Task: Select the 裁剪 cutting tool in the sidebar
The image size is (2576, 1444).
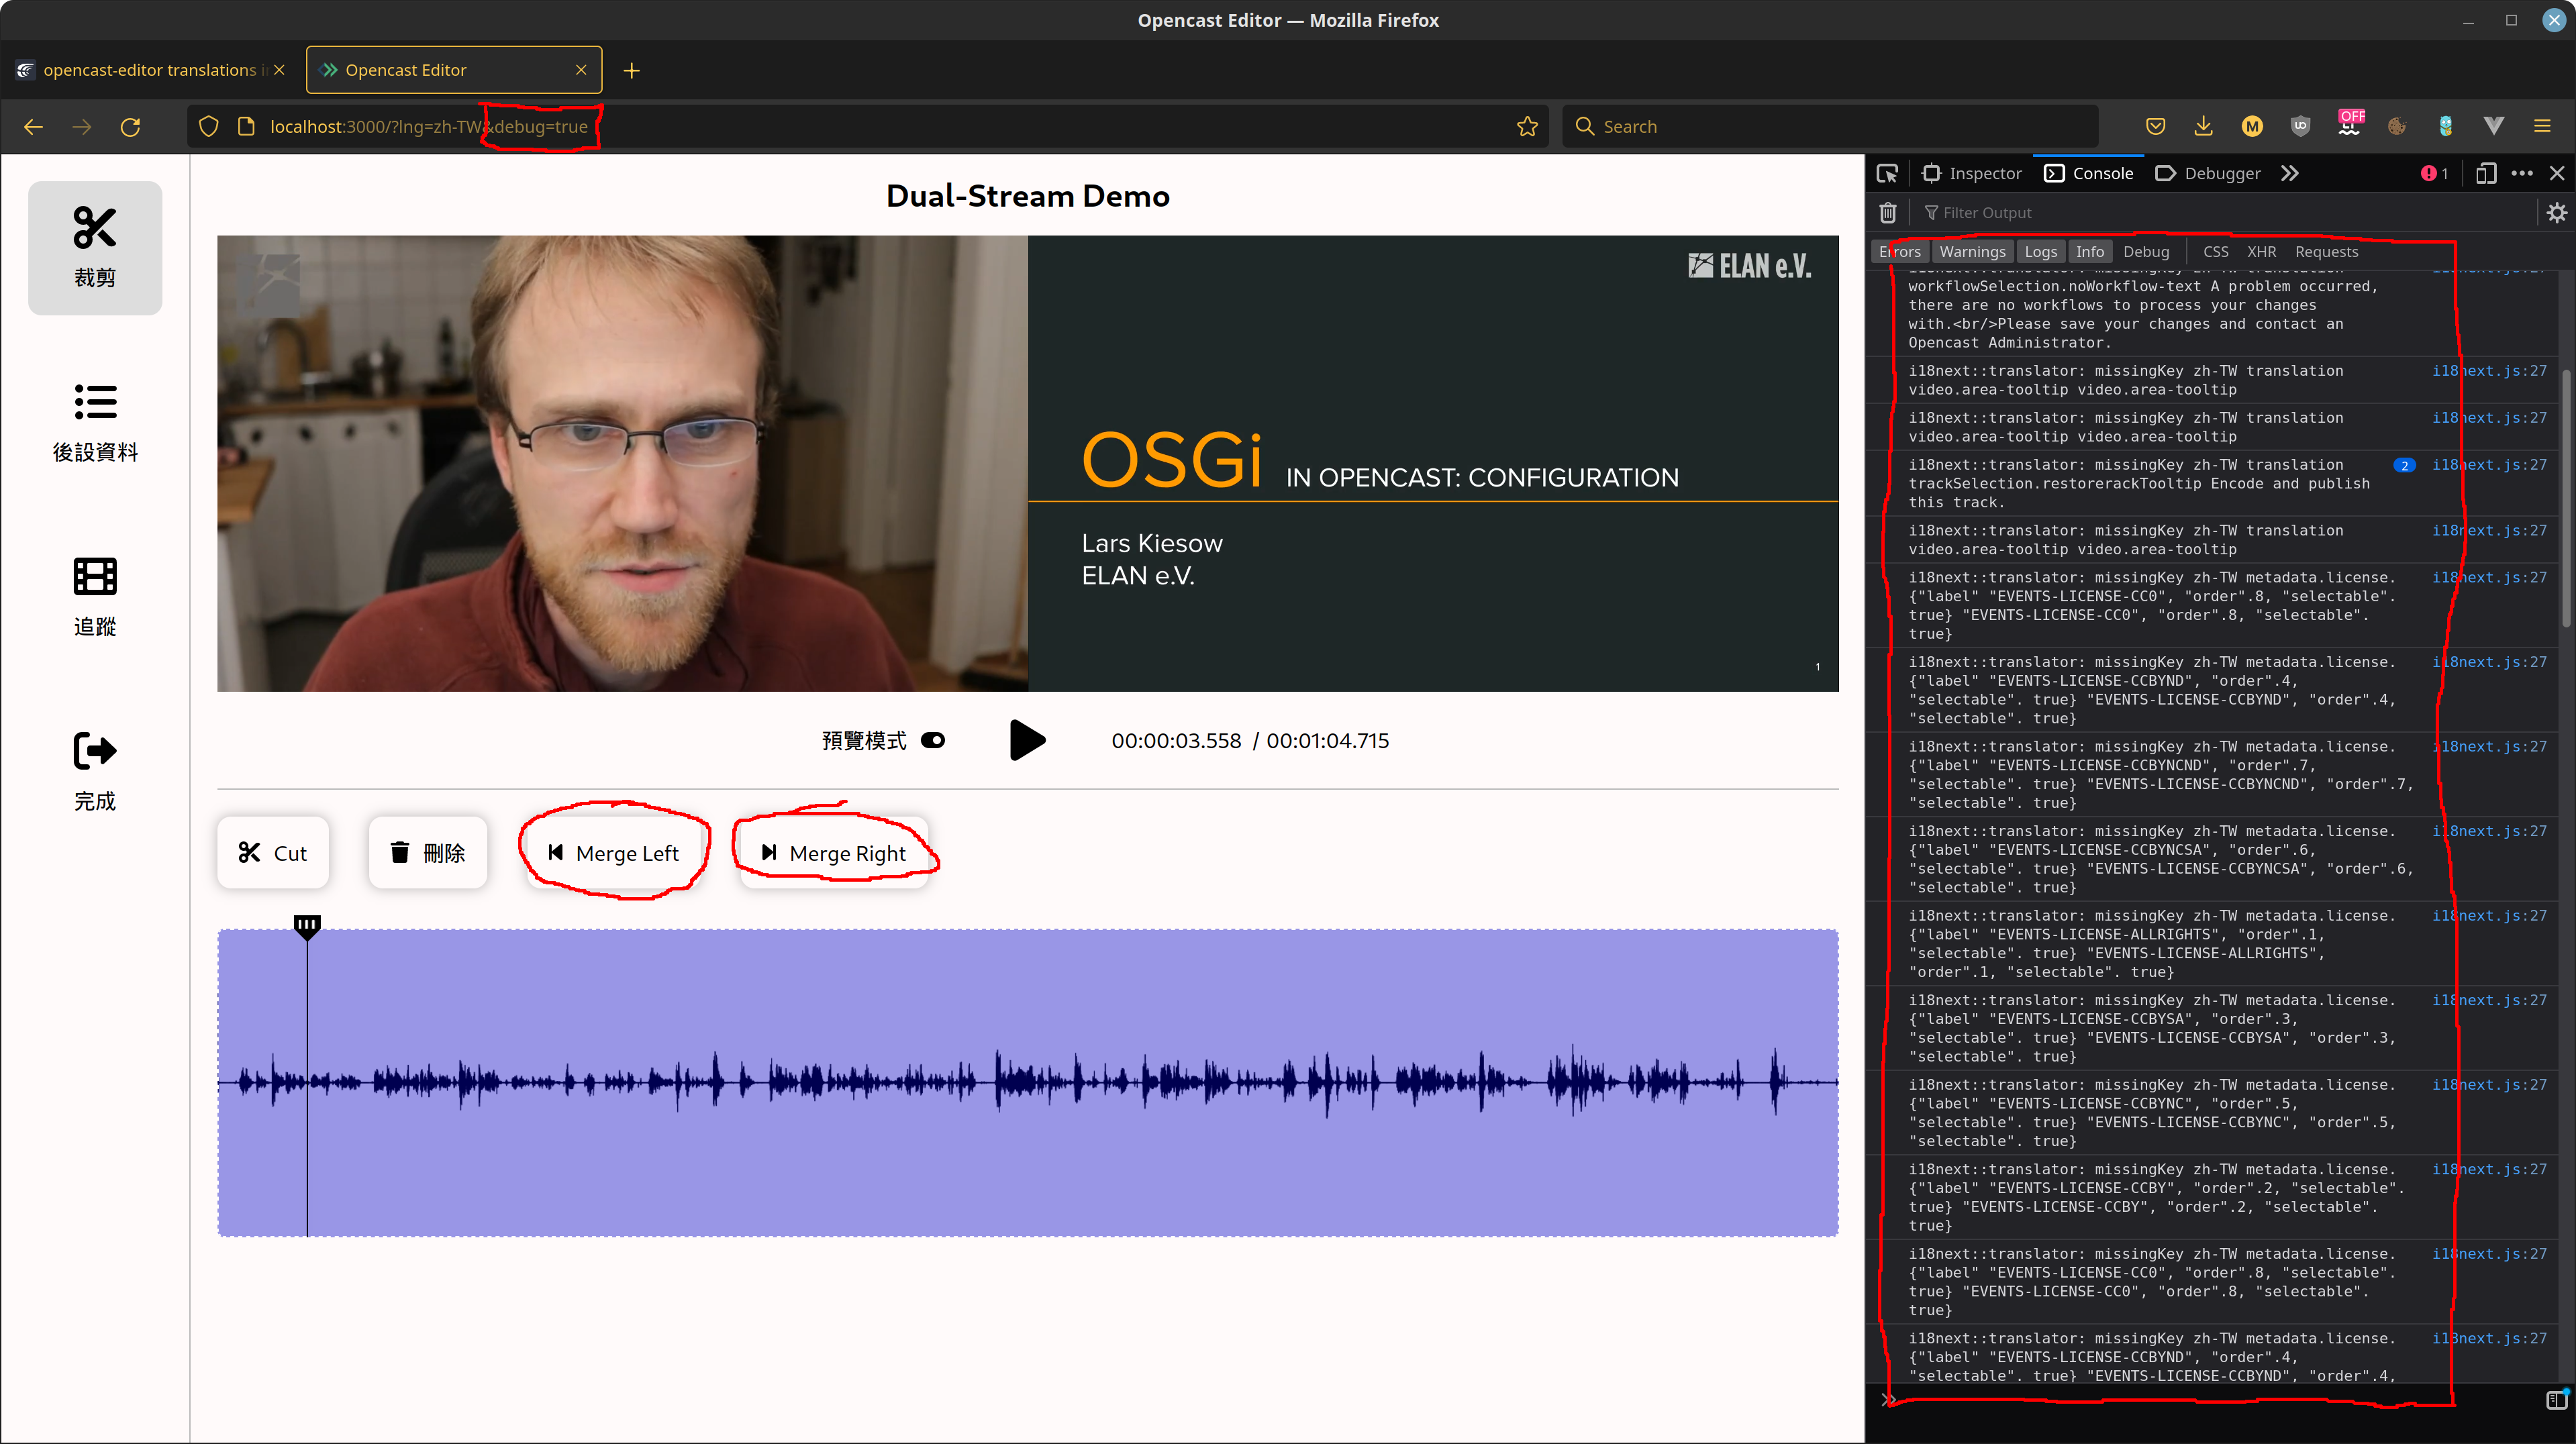Action: [95, 247]
